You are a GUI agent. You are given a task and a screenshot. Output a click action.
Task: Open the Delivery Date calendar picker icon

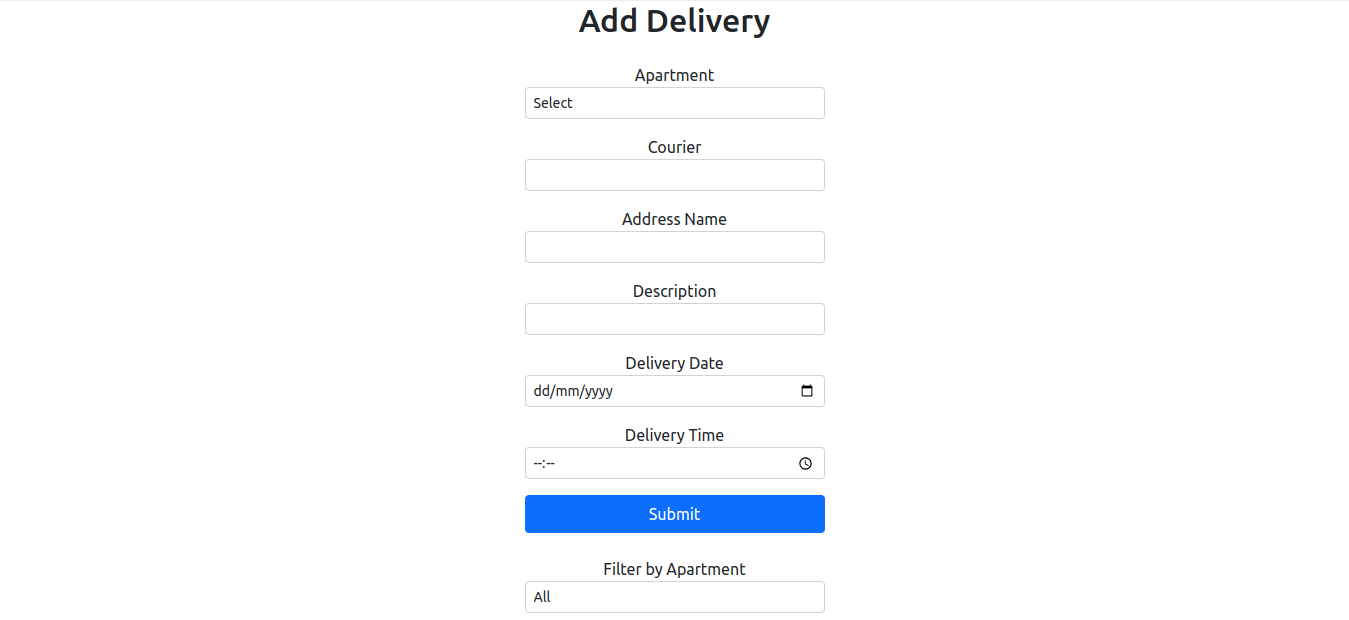pos(807,391)
